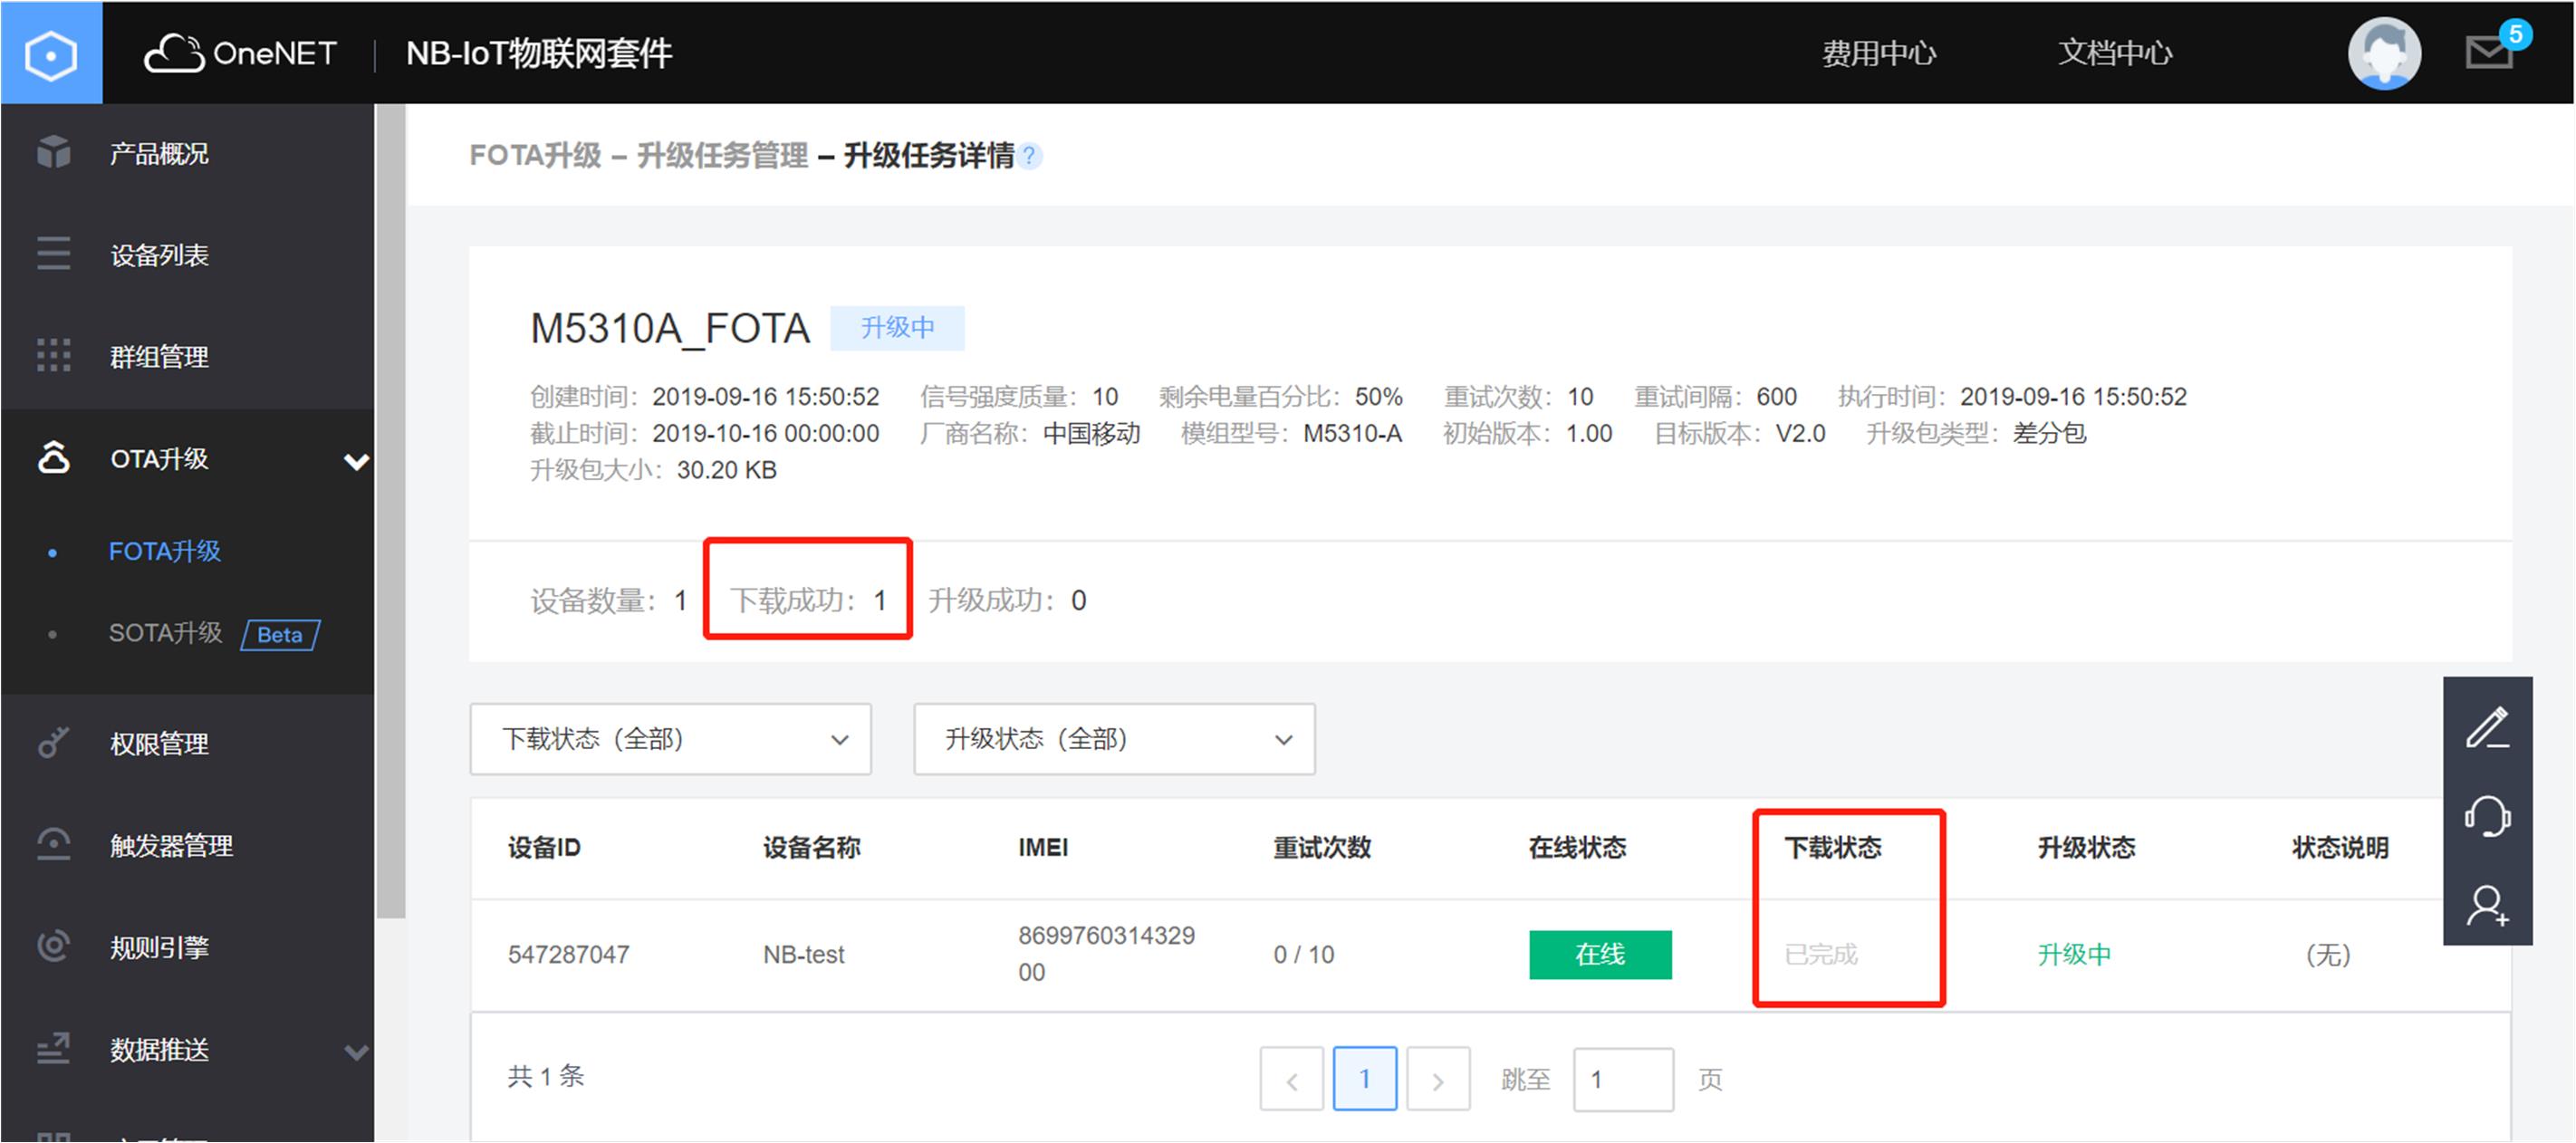Image resolution: width=2576 pixels, height=1143 pixels.
Task: Click the OneNET hexagon home icon
Action: 51,53
